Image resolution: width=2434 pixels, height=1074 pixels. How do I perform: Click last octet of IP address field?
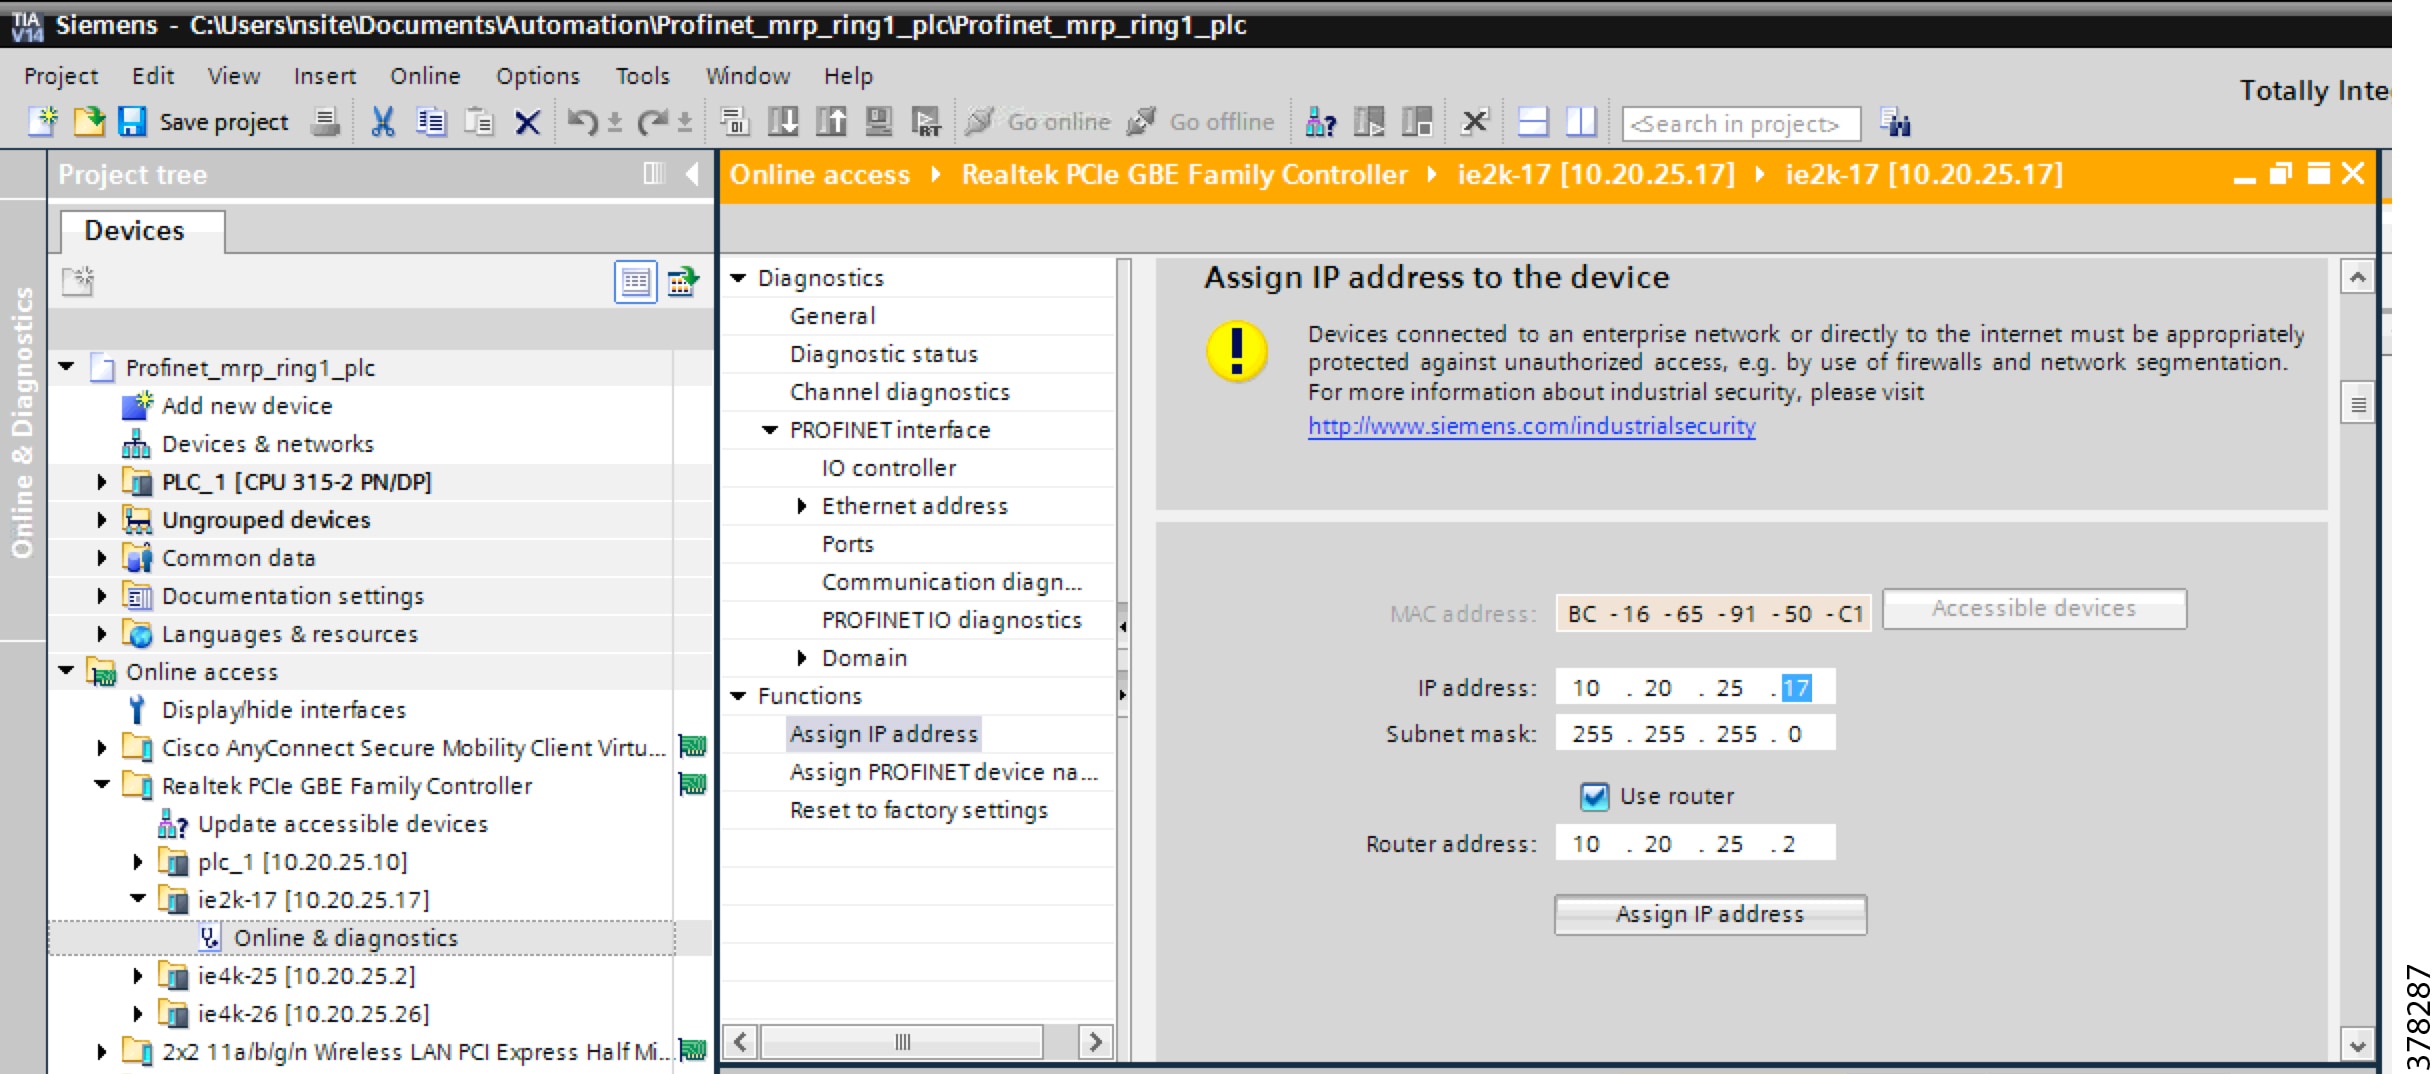1796,688
